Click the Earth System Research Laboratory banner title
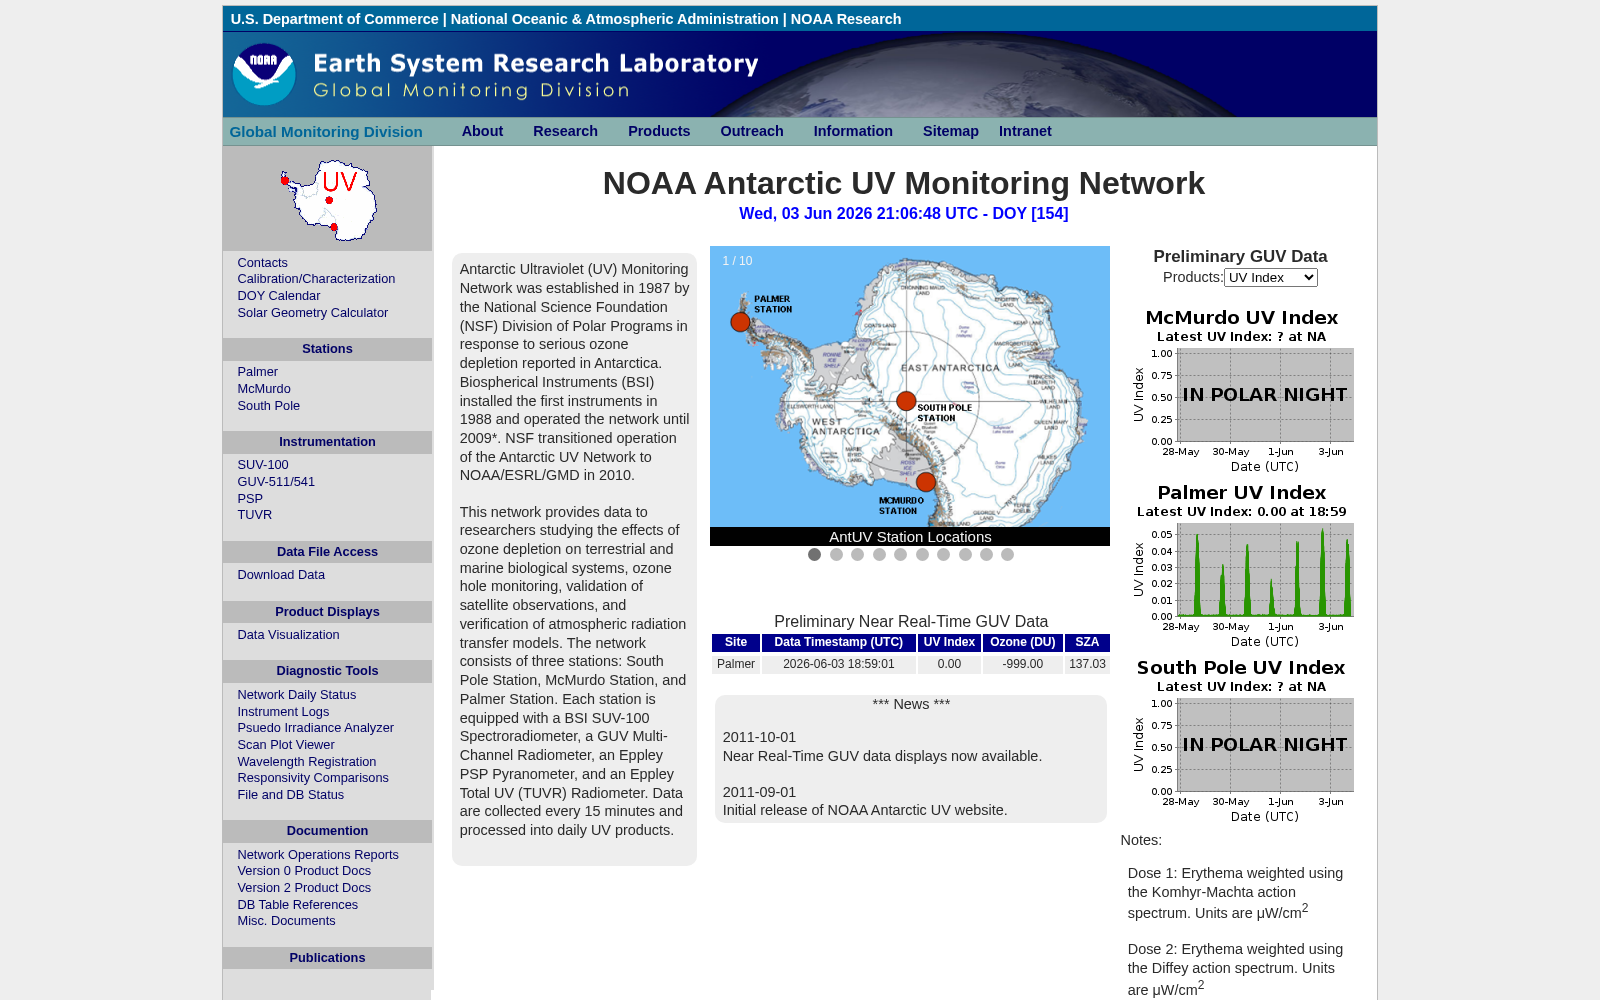 536,63
